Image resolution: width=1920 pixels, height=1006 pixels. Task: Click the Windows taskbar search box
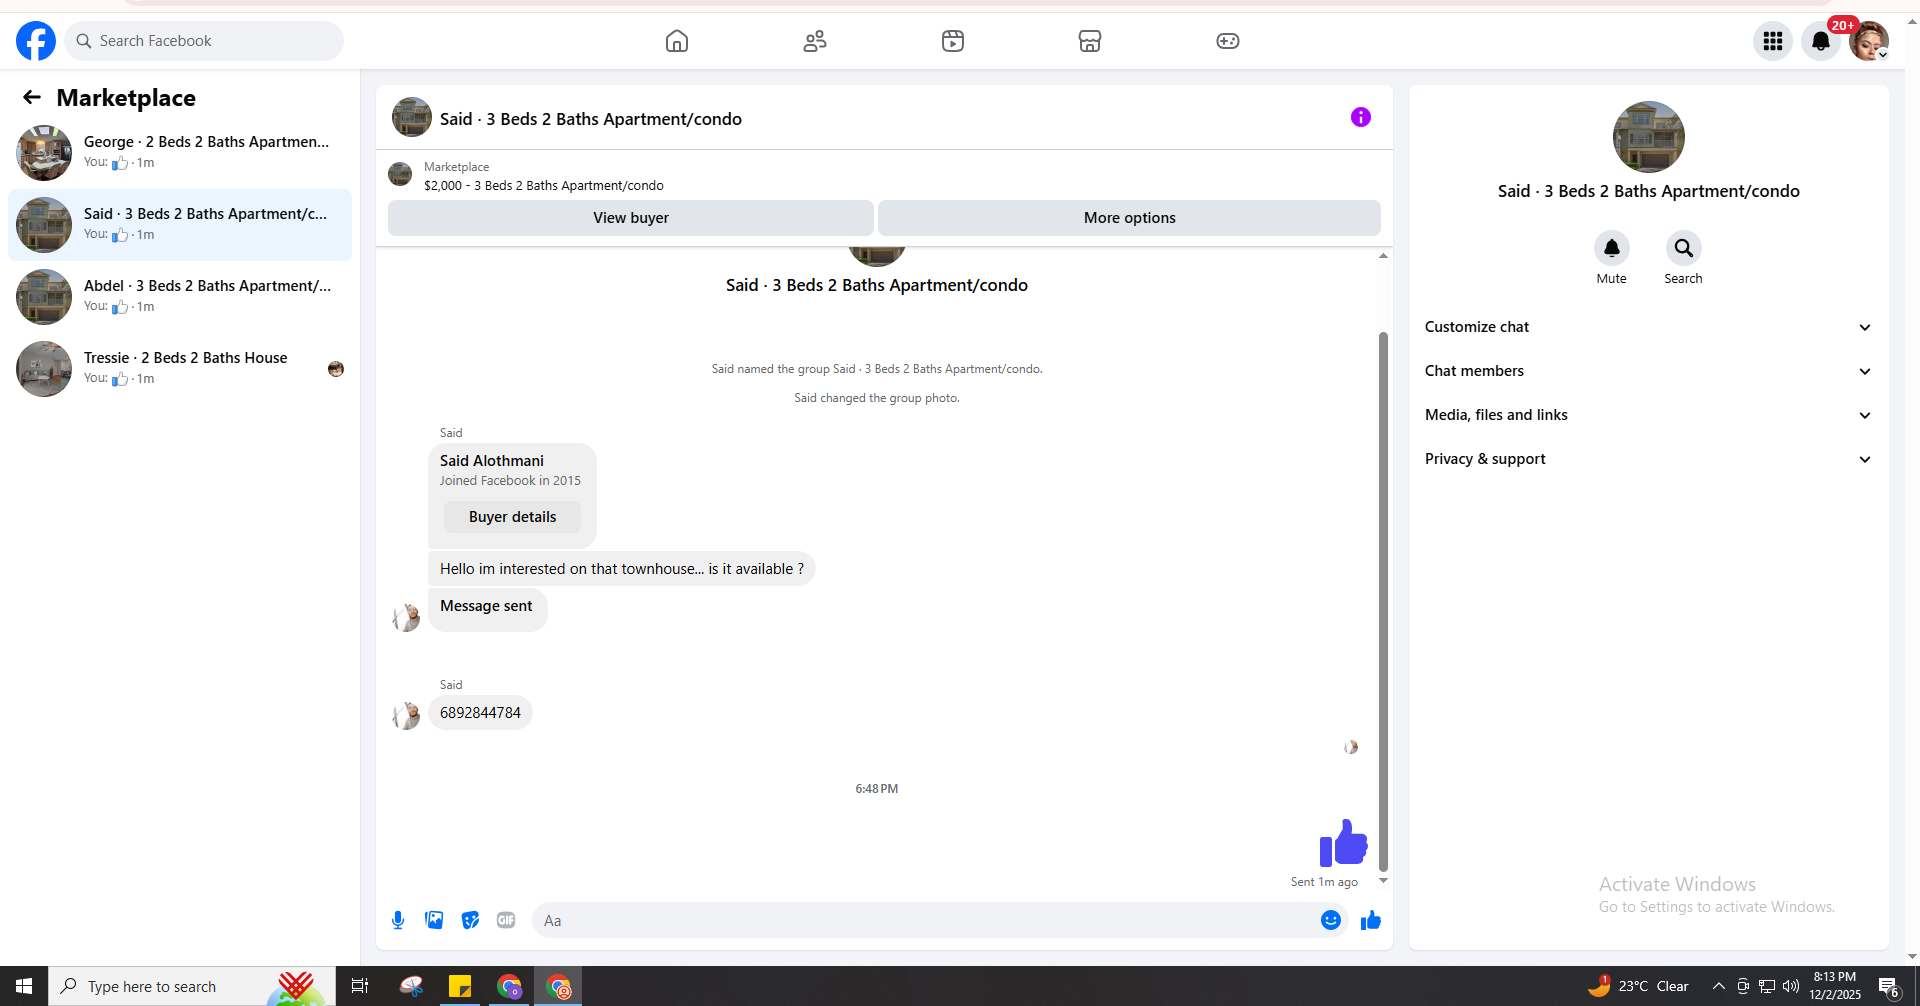coord(192,986)
